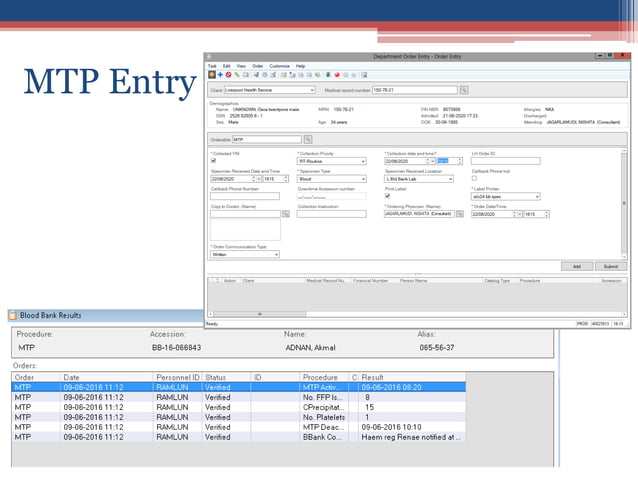Click the Copy to Doctor search icon
This screenshot has height=478, width=638.
pyautogui.click(x=286, y=214)
